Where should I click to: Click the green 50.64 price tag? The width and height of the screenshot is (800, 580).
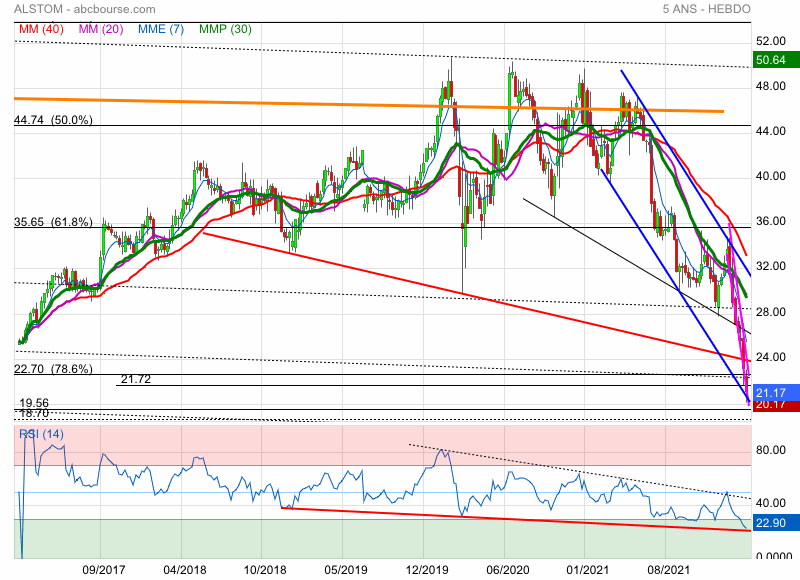(x=776, y=60)
